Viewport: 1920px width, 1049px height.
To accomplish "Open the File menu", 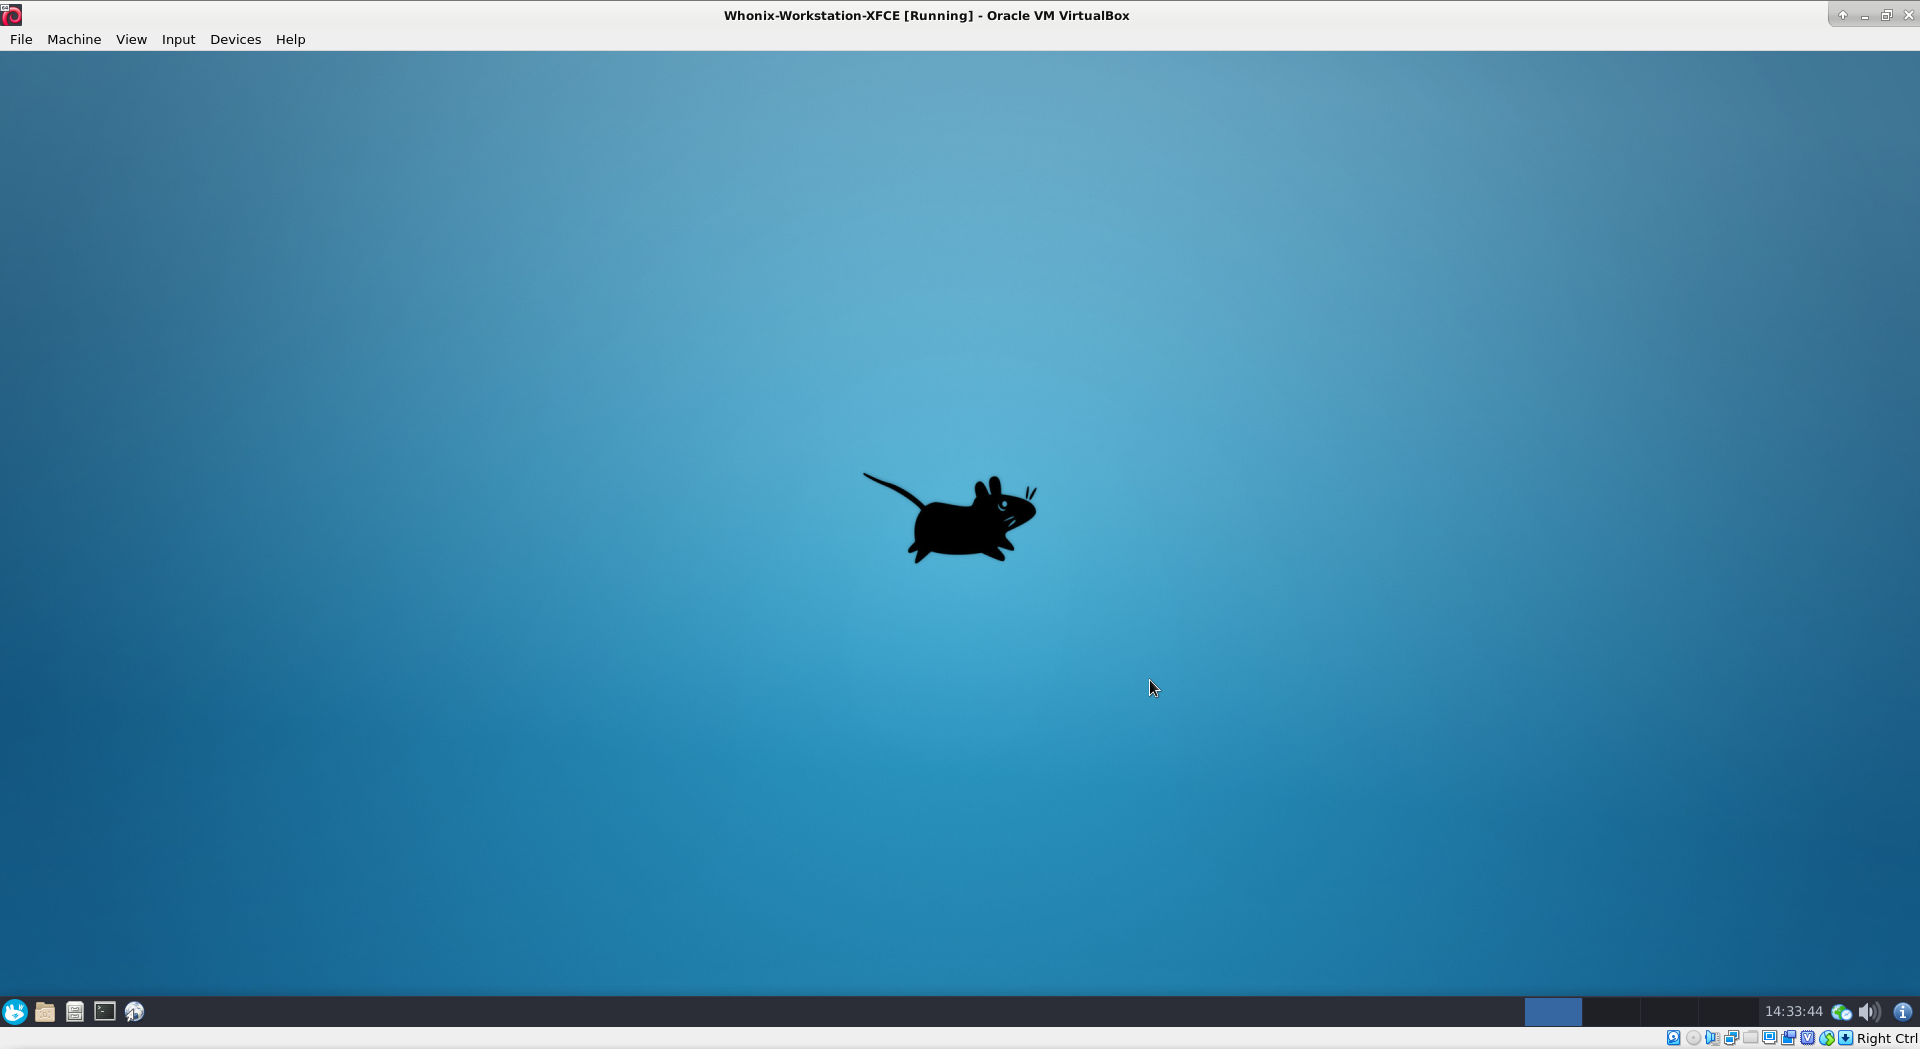I will pyautogui.click(x=21, y=39).
